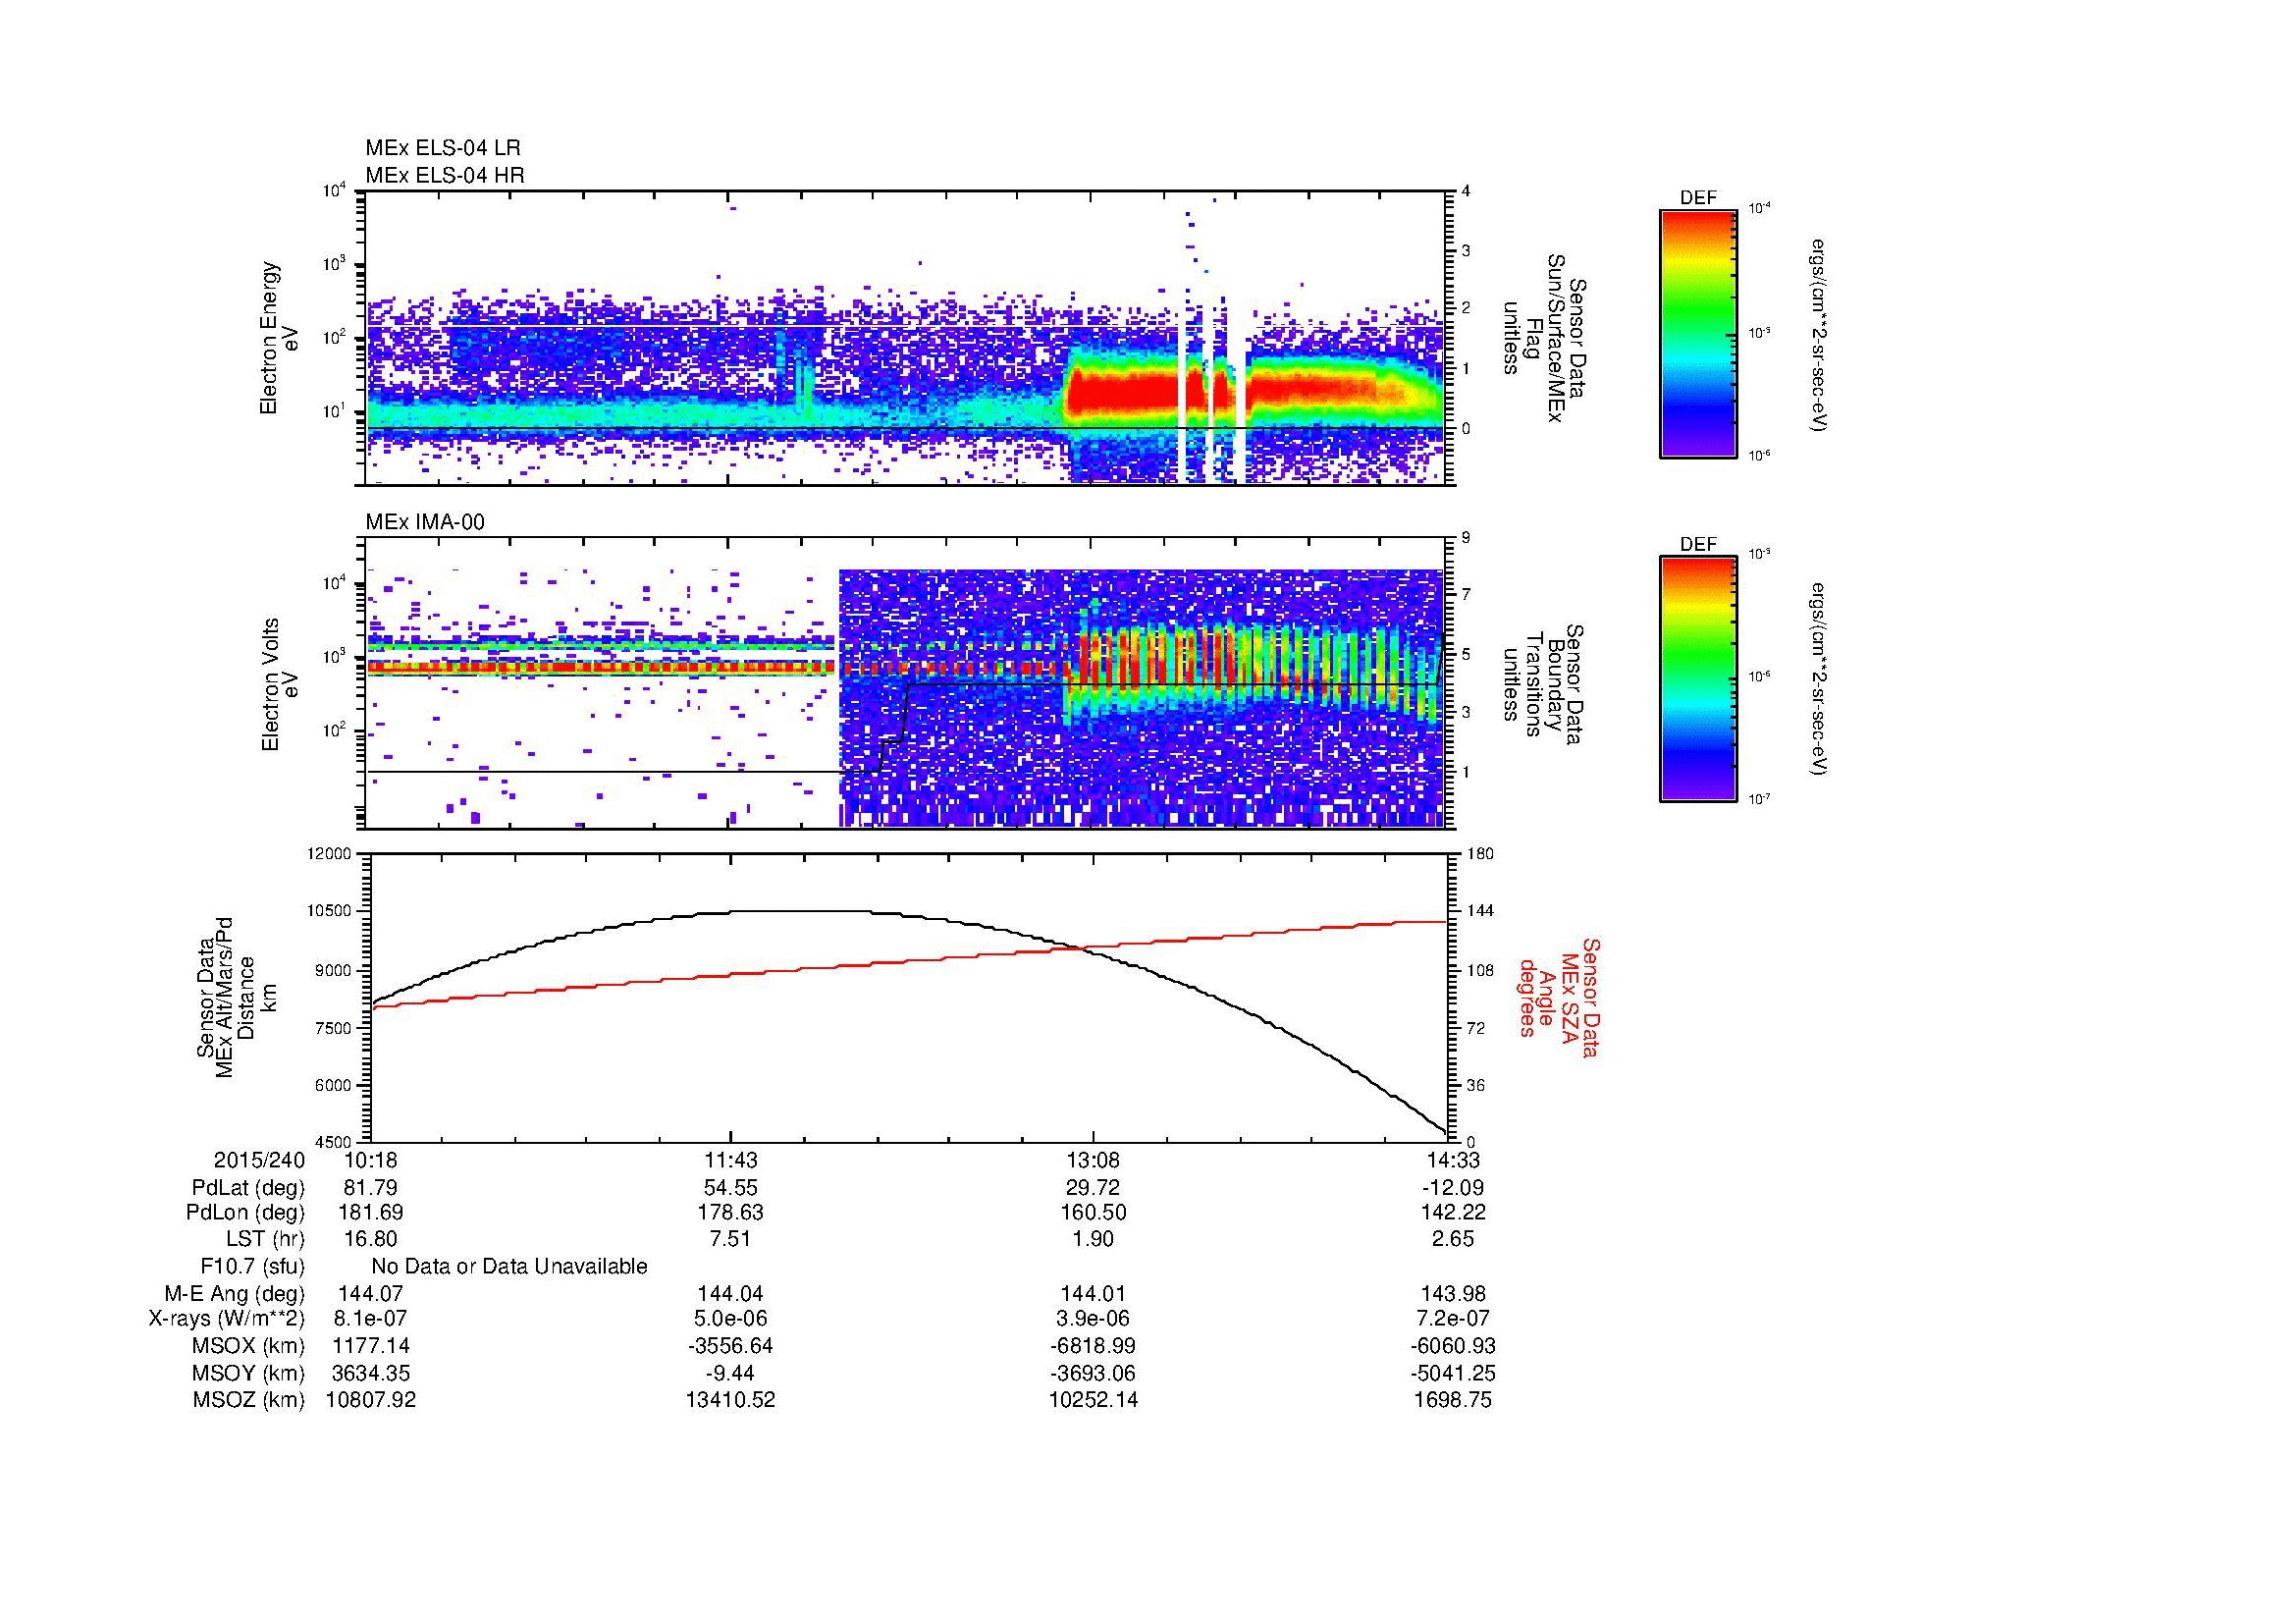The height and width of the screenshot is (1623, 2296).
Task: Click the X-rays value 5.0e-06
Action: pos(731,1319)
